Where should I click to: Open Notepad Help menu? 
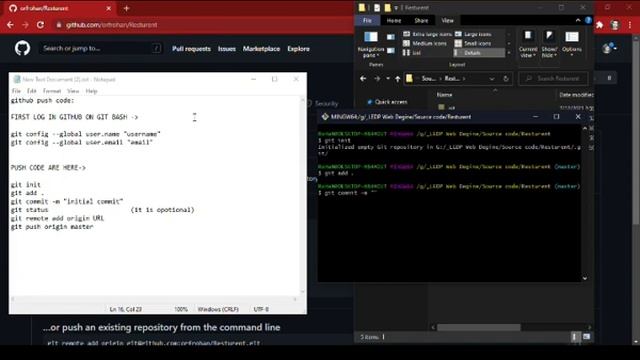[x=91, y=91]
